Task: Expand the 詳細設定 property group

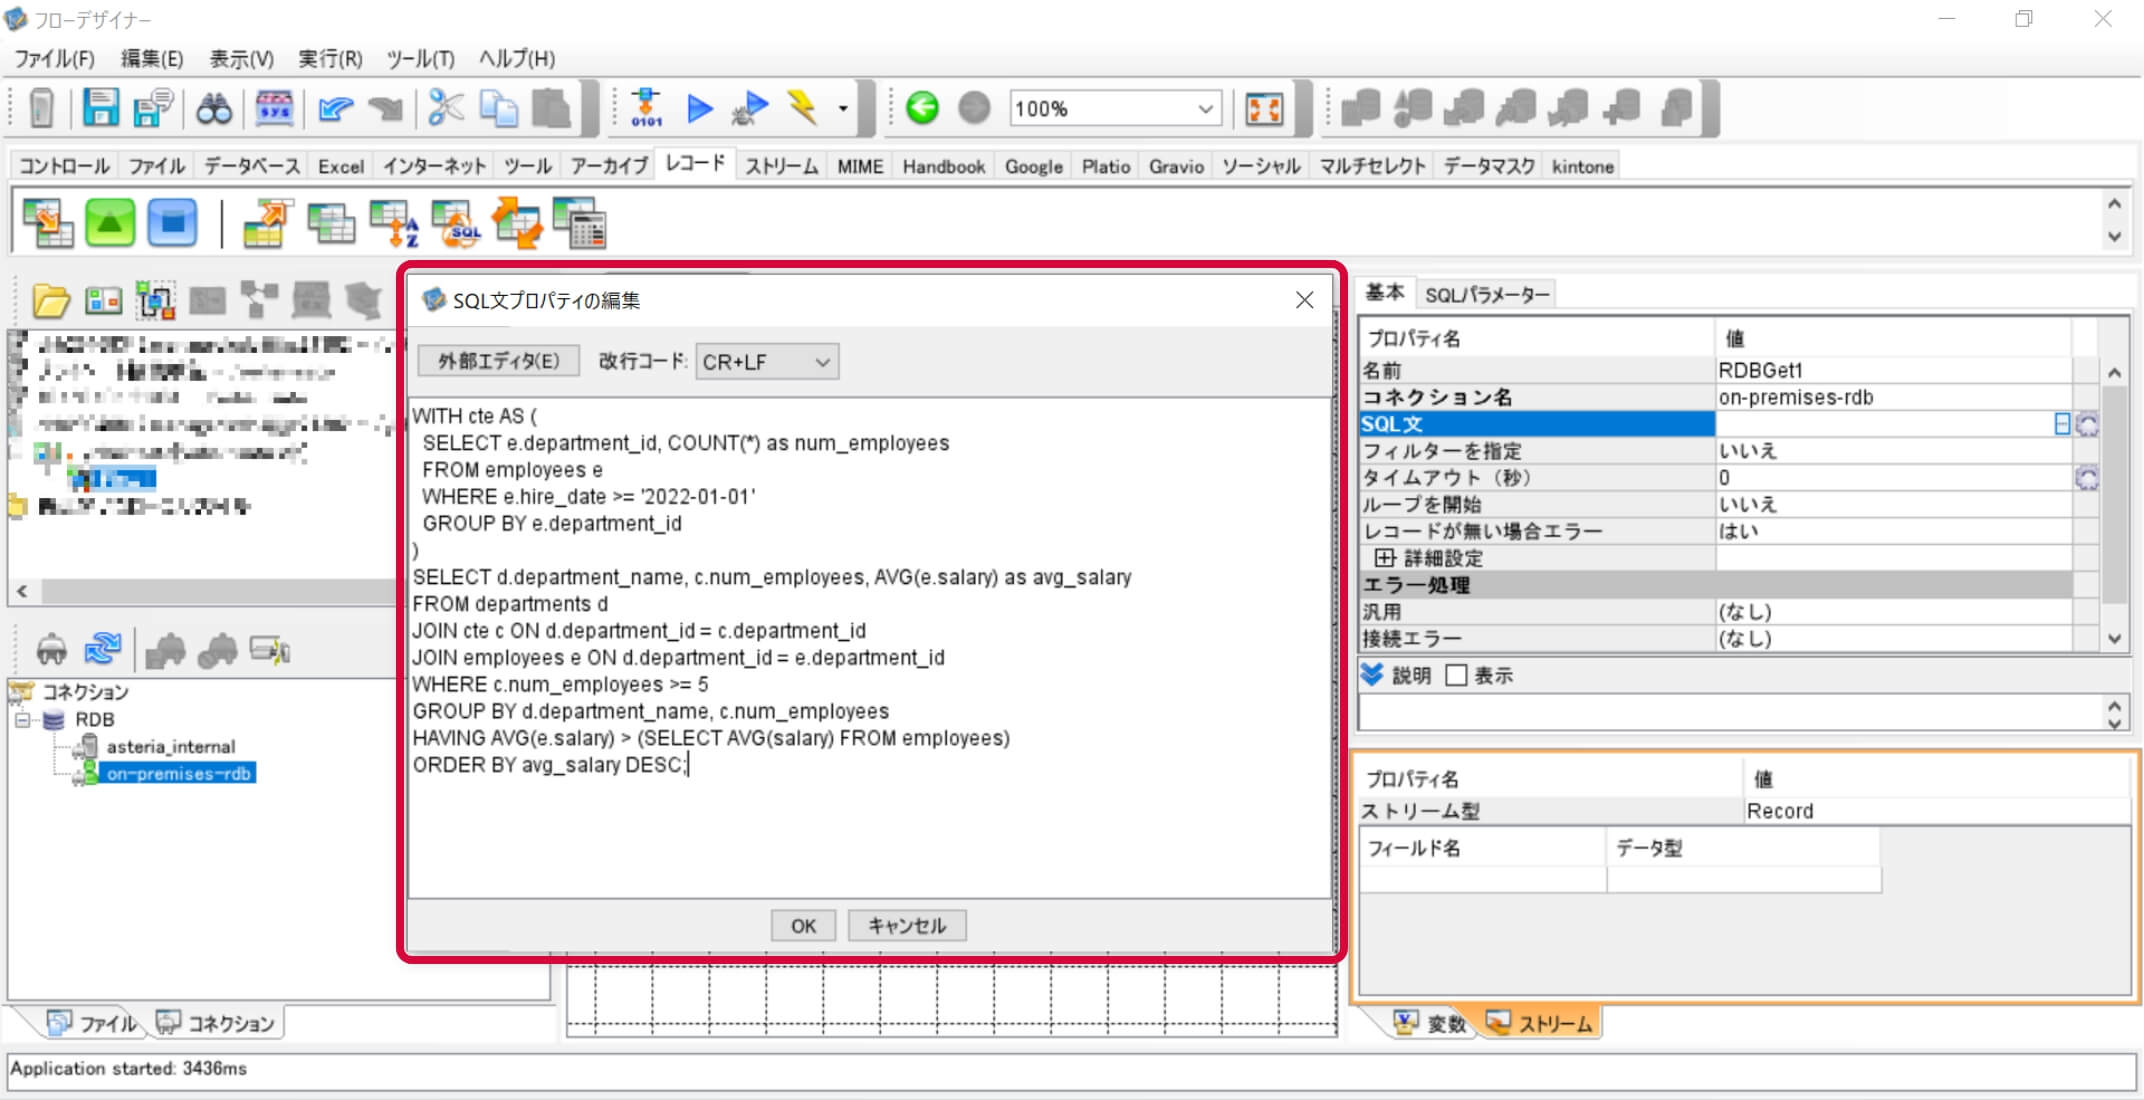Action: 1384,558
